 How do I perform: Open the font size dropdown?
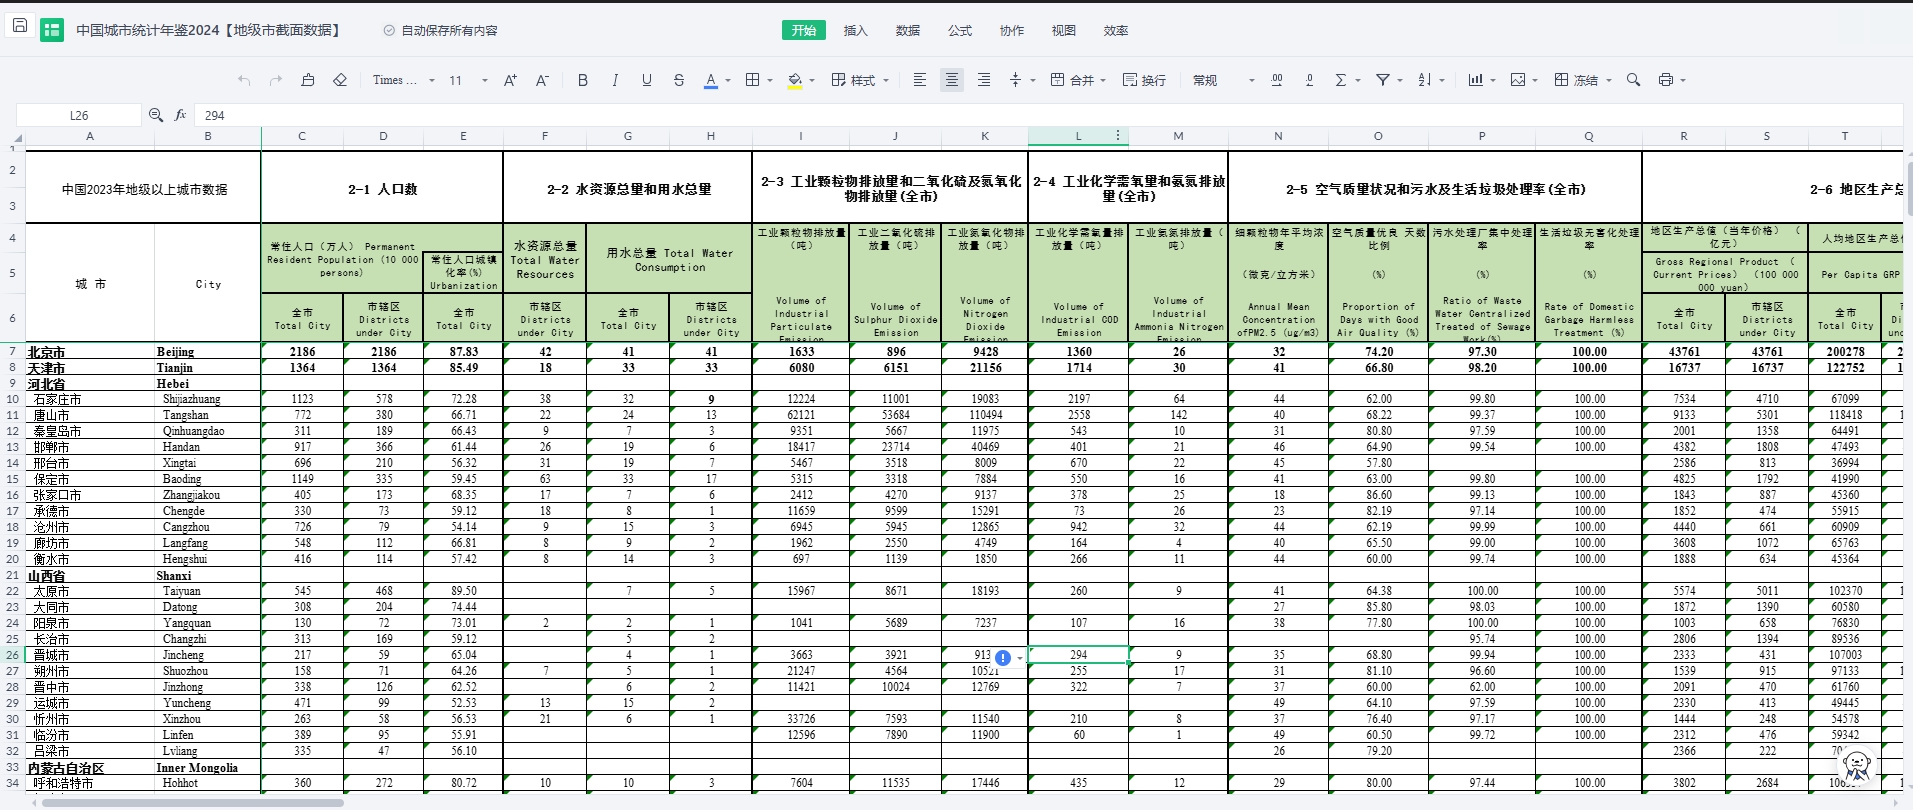click(x=468, y=80)
